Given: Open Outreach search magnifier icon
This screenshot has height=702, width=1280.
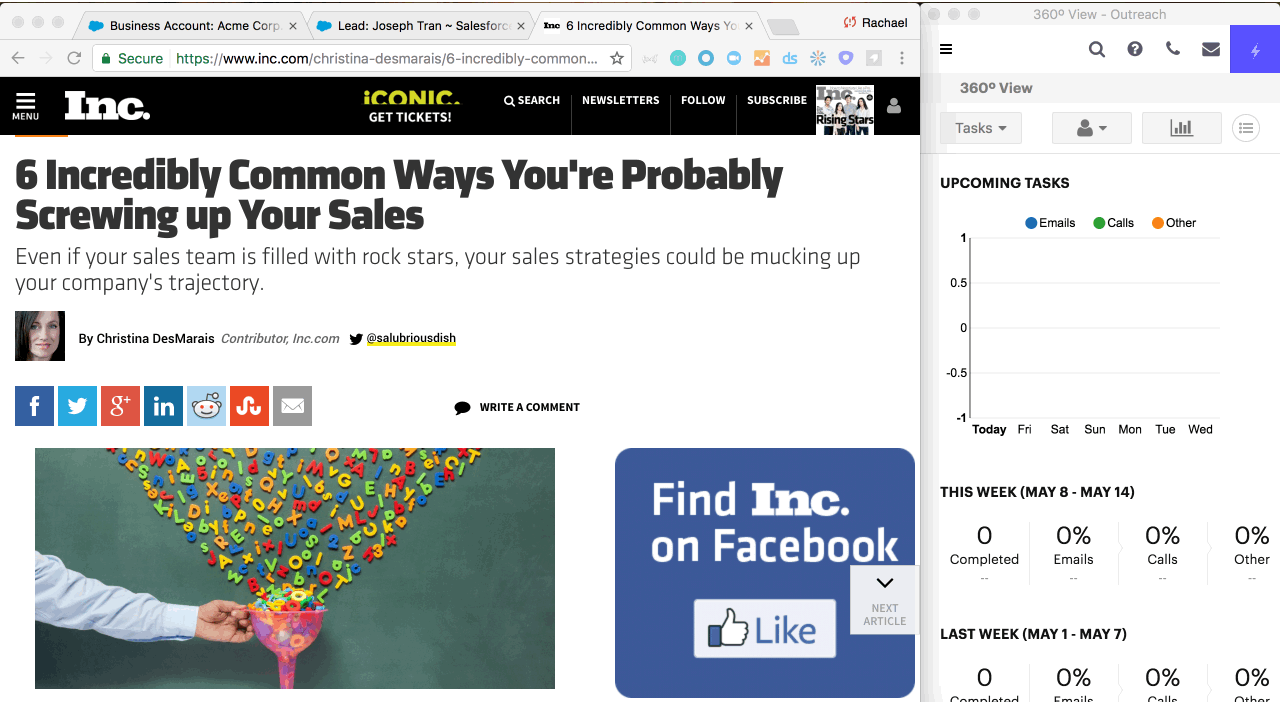Looking at the screenshot, I should click(x=1097, y=49).
